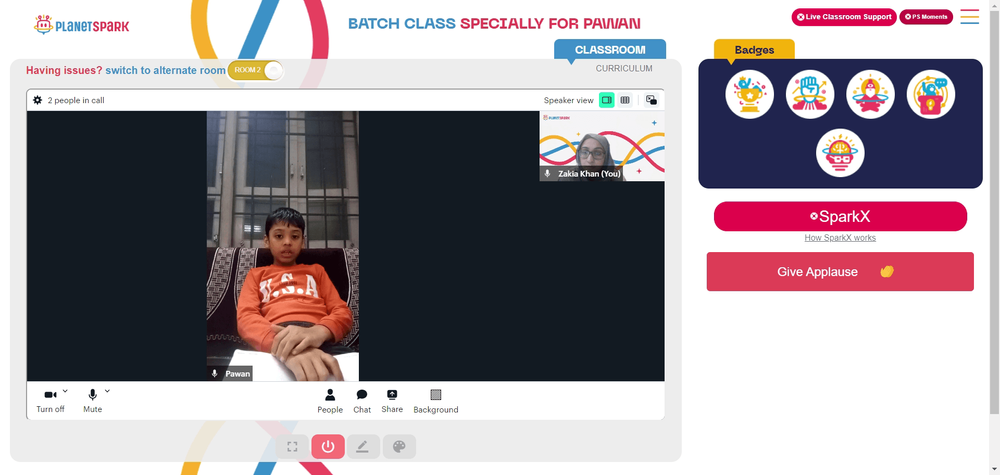Open picture-in-picture popout icon
This screenshot has height=475, width=1000.
(651, 100)
